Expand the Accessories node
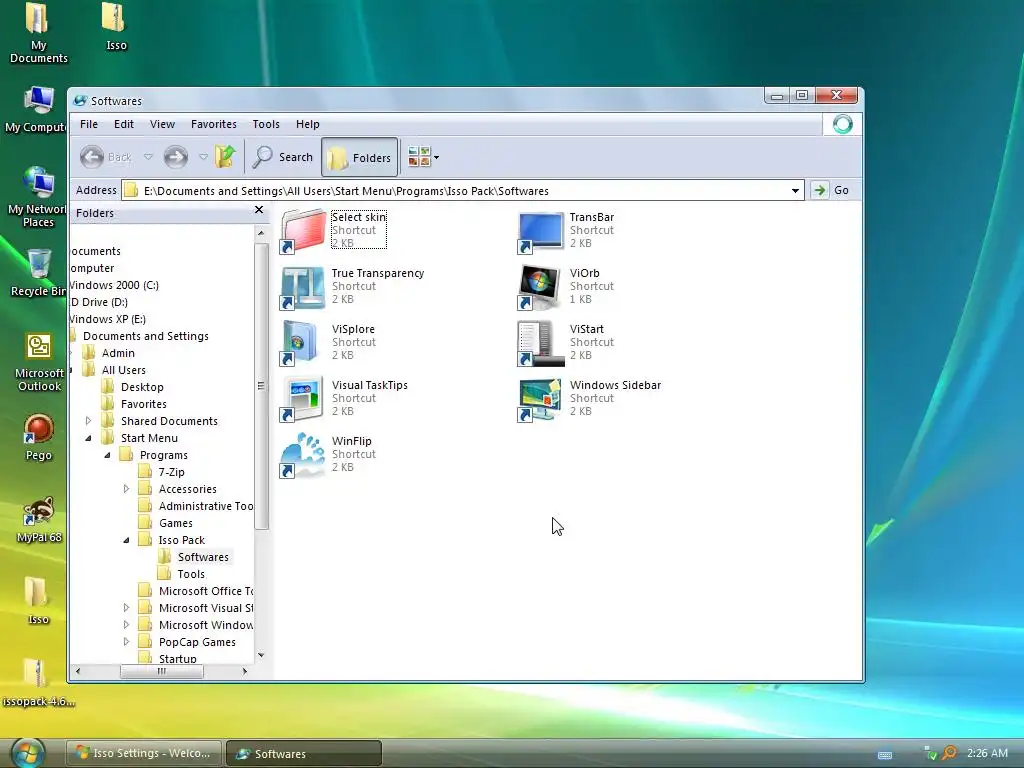This screenshot has width=1024, height=768. [x=126, y=488]
